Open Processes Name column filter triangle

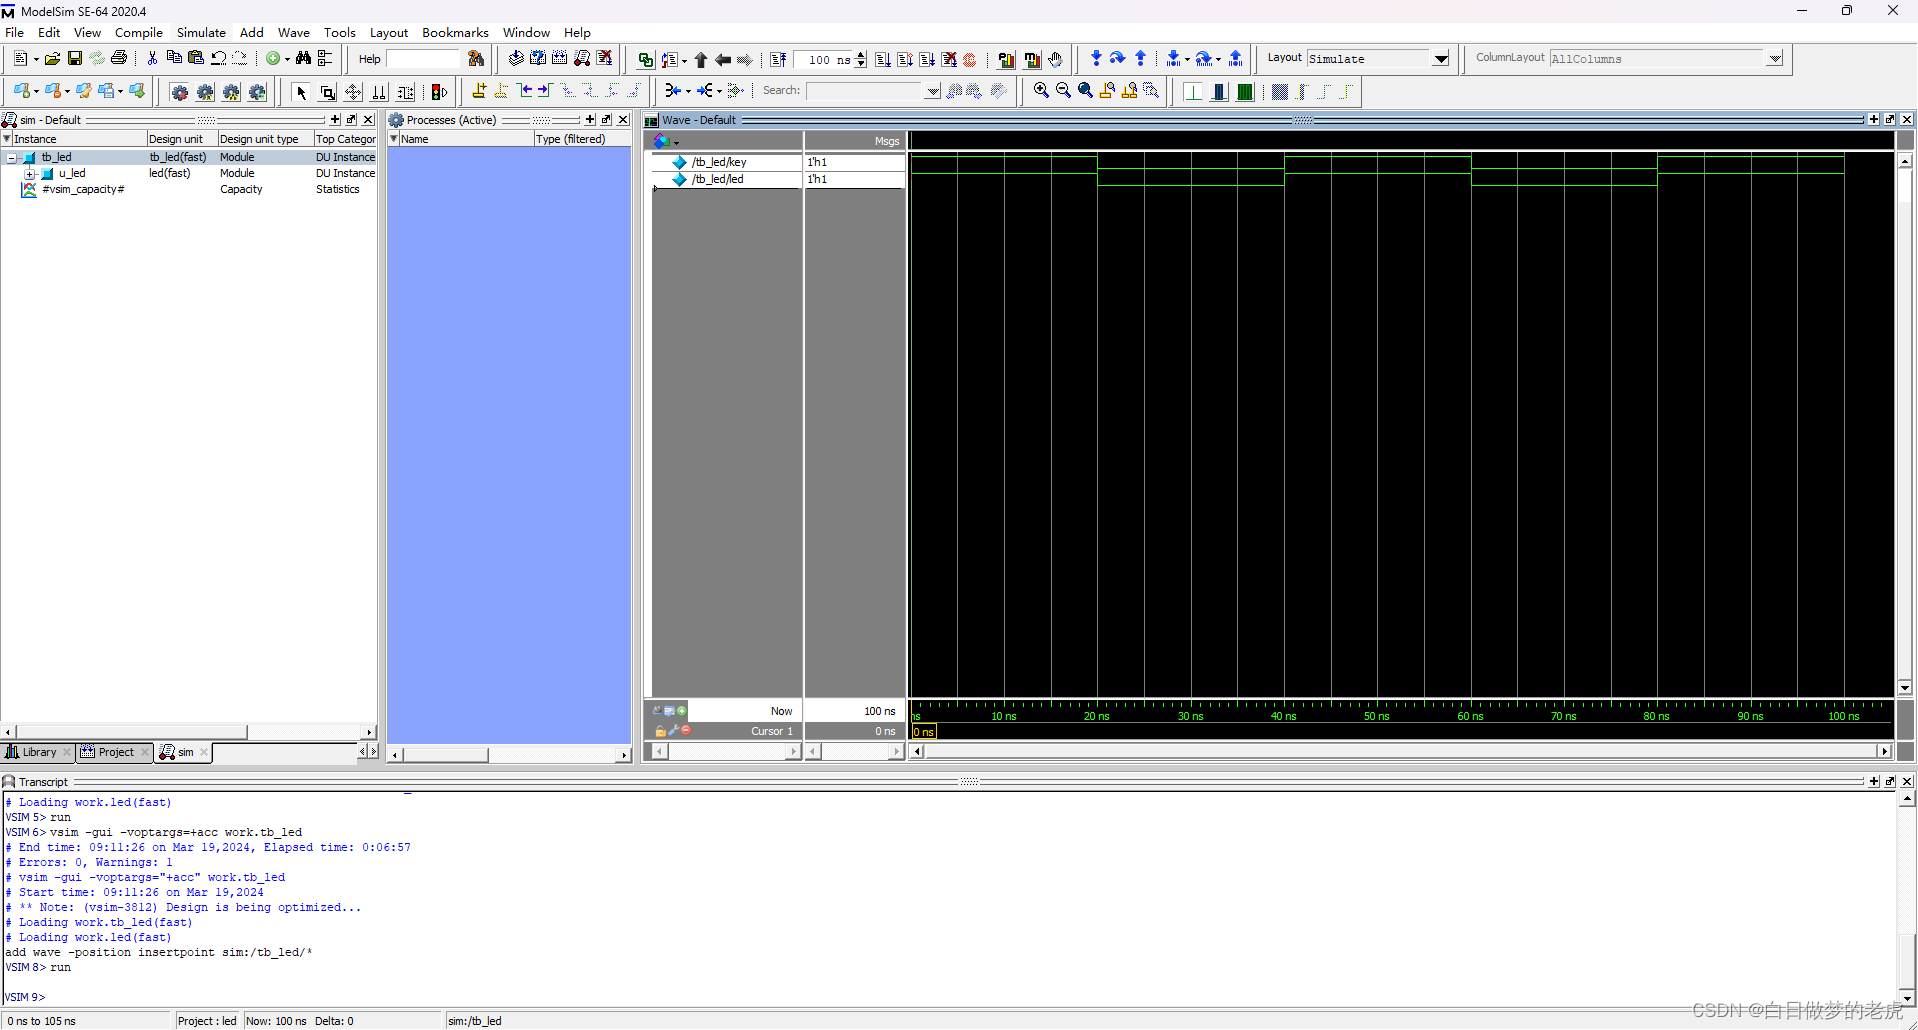point(394,139)
